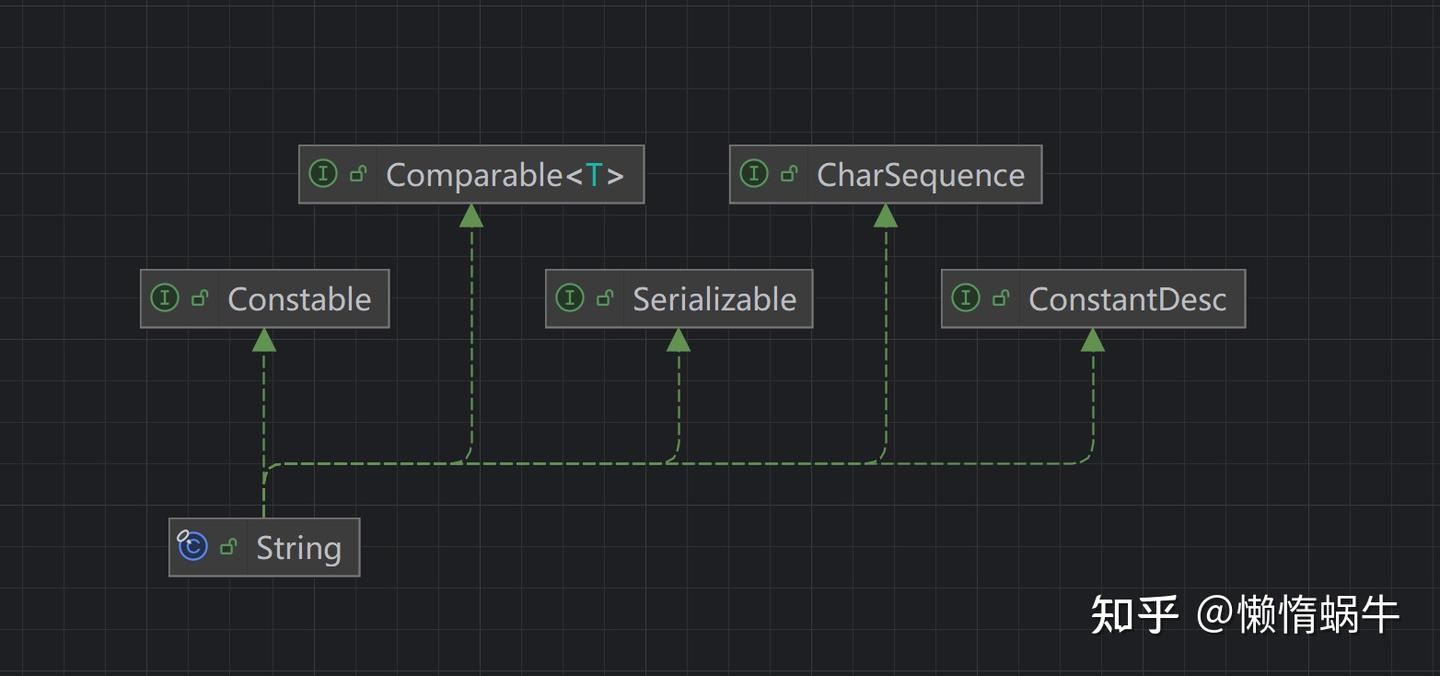Click the public lock icon beside Constable
1440x676 pixels.
pyautogui.click(x=200, y=299)
